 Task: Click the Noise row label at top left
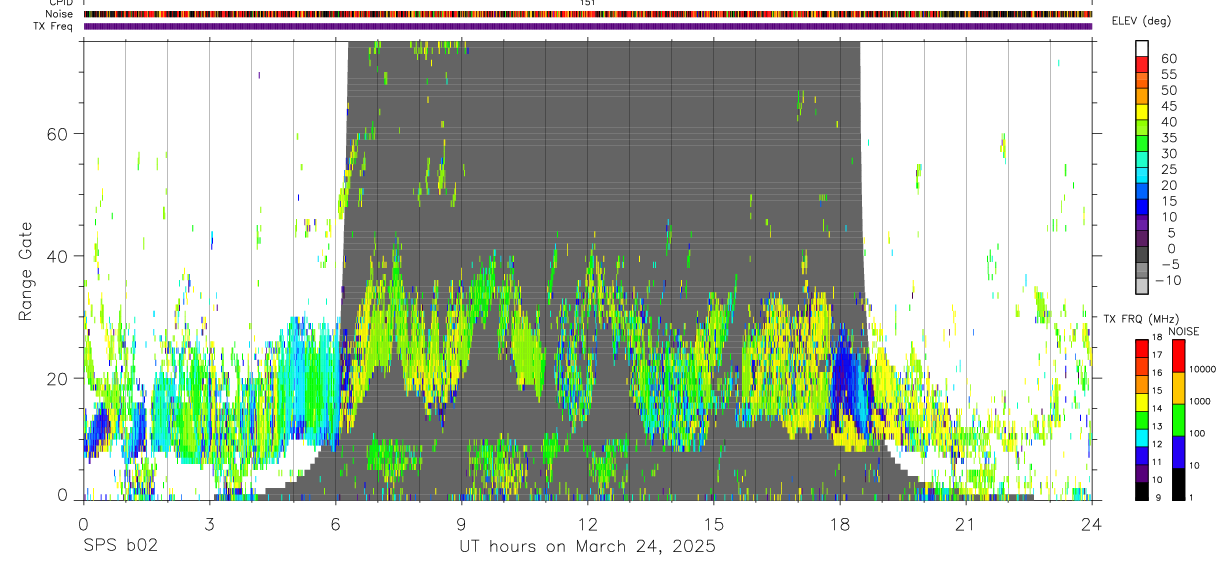pos(60,14)
